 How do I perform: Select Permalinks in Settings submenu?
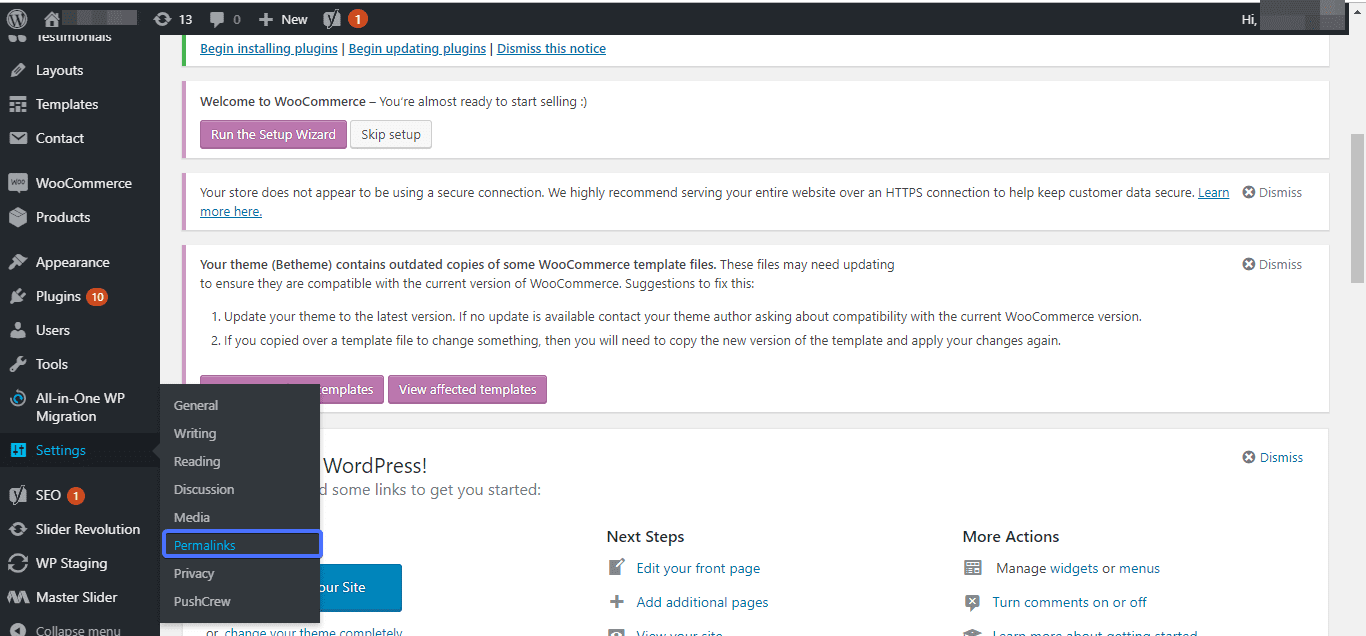pyautogui.click(x=241, y=545)
